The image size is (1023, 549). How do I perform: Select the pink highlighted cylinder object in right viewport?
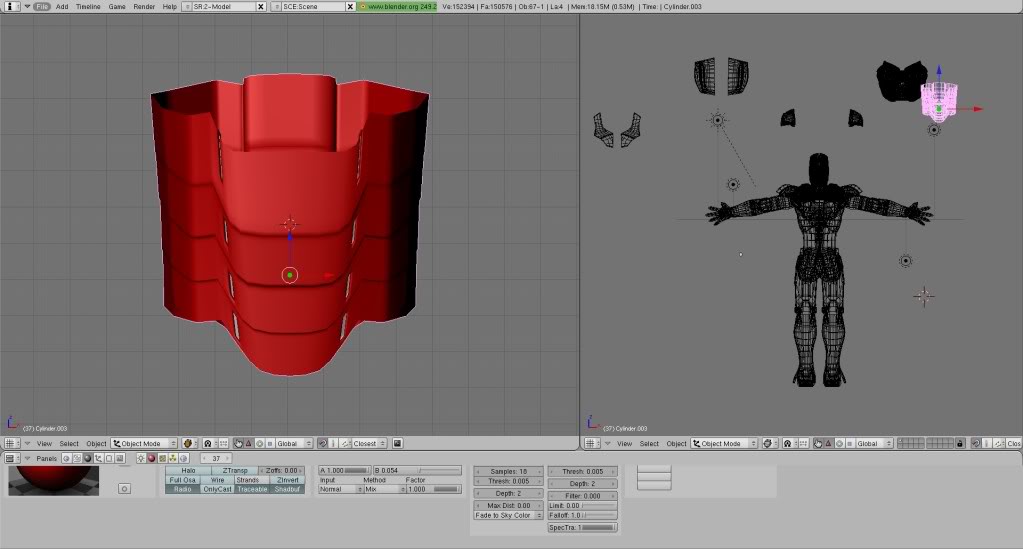939,102
